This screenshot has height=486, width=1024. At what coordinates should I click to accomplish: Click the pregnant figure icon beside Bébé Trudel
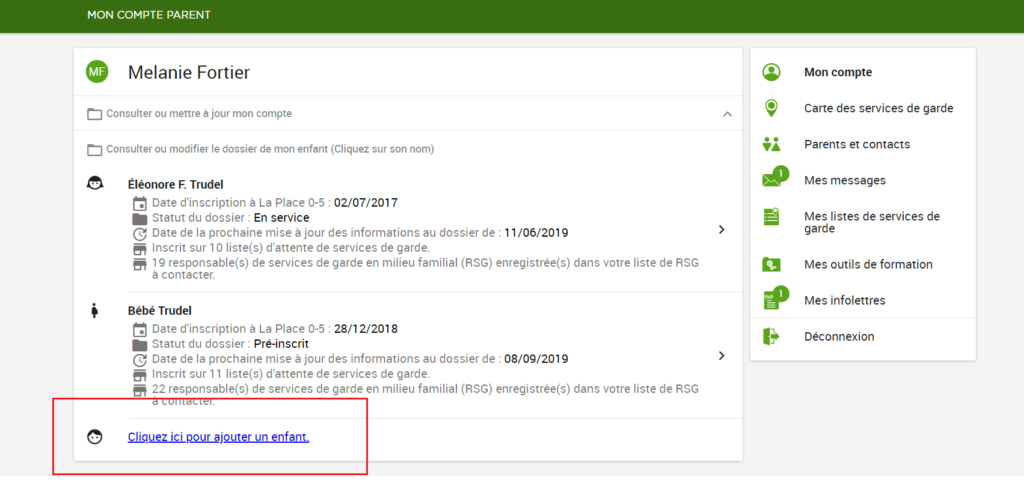(95, 311)
